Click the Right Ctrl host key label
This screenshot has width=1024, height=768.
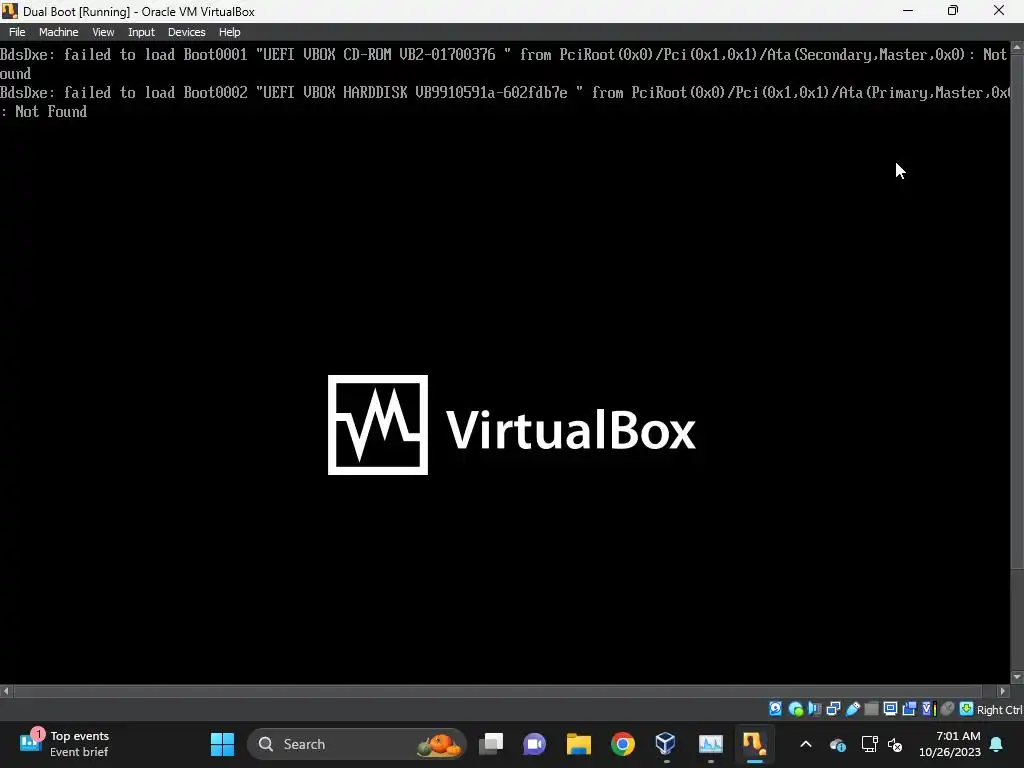(x=999, y=709)
